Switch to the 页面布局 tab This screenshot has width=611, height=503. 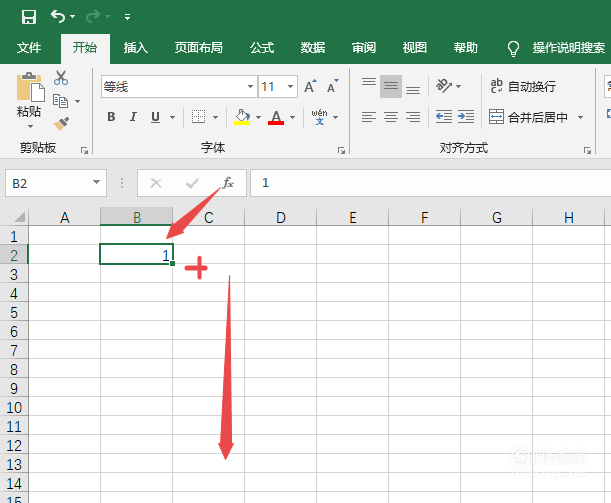click(198, 48)
